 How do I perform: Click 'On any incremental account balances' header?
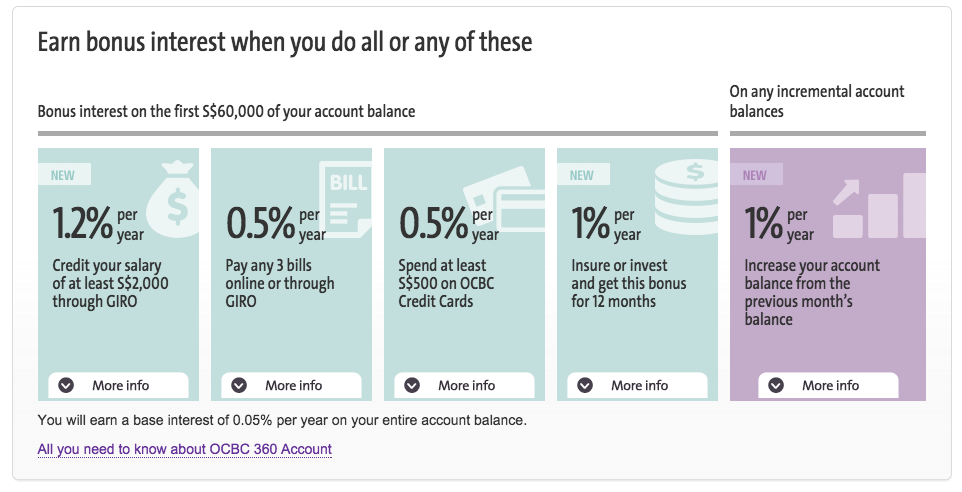tap(817, 101)
